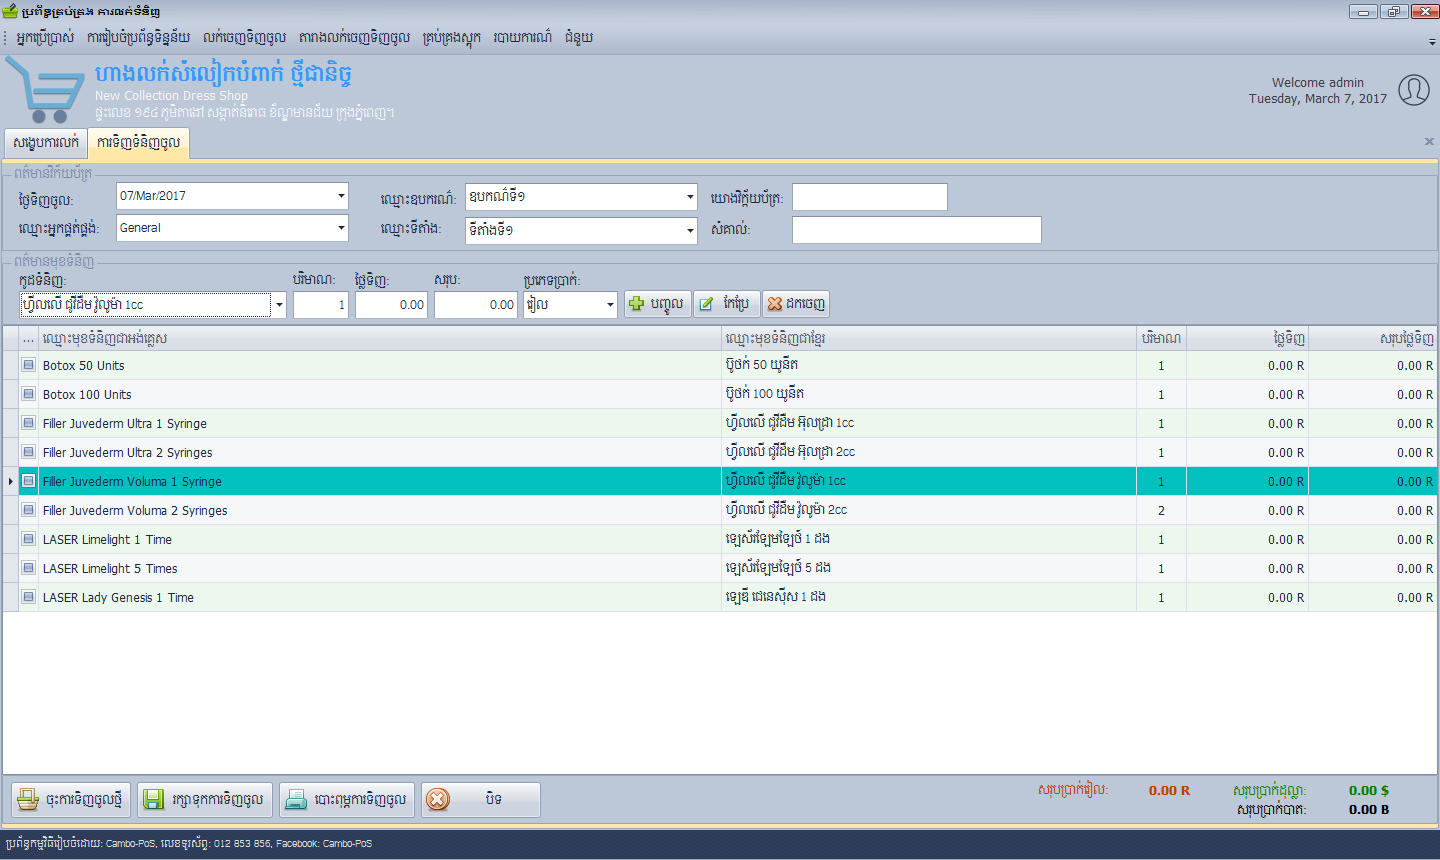1440x860 pixels.
Task: Select the Filler Juvederm Voluma 2 Syringes cell
Action: click(x=379, y=510)
